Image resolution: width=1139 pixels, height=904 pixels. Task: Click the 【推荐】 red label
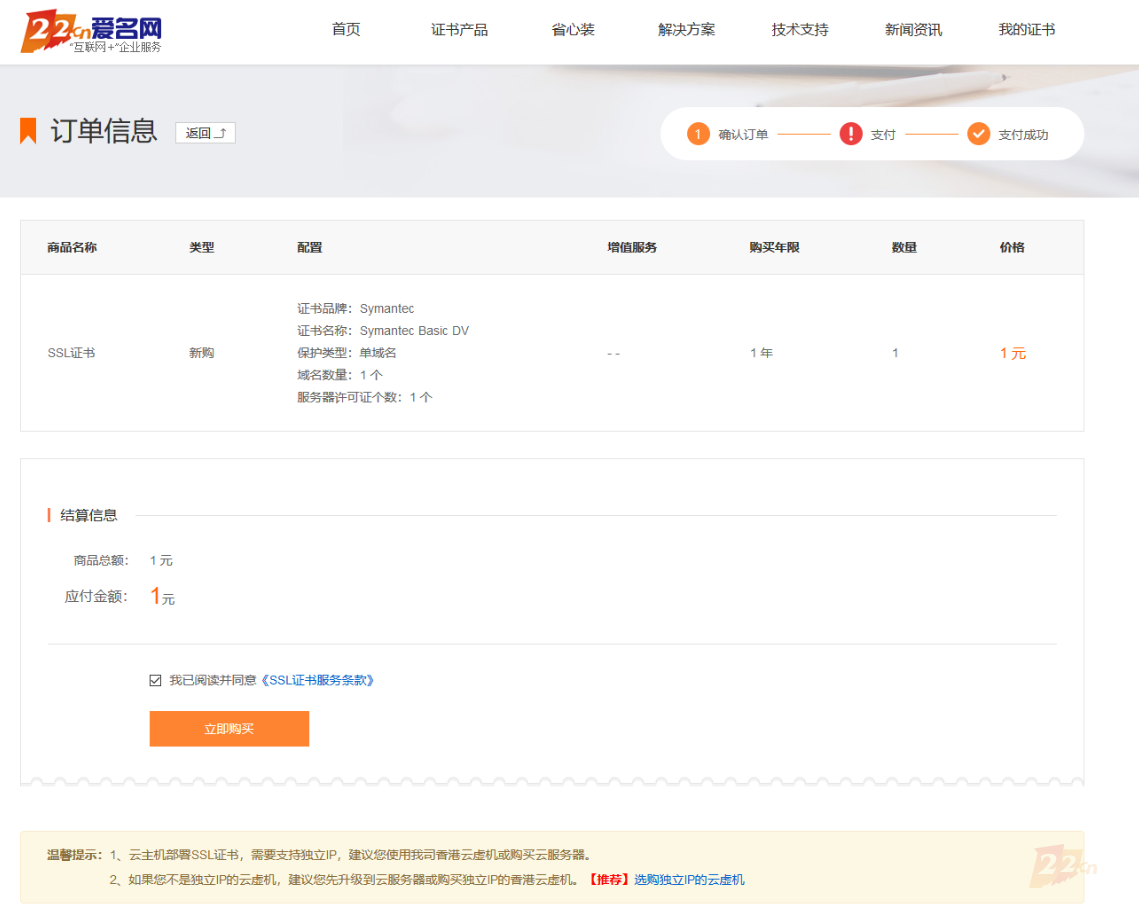tap(609, 879)
